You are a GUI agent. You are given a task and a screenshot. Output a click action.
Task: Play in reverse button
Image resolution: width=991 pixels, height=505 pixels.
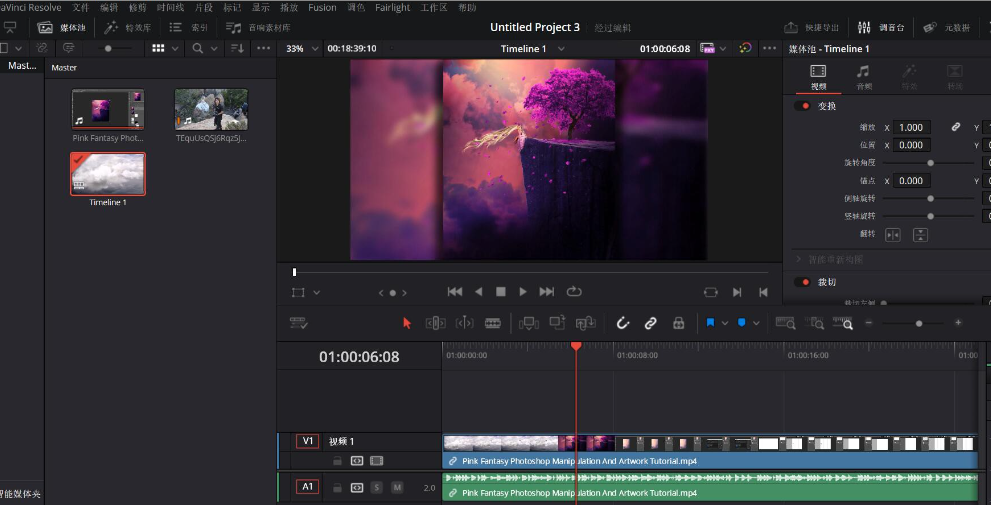click(x=478, y=291)
